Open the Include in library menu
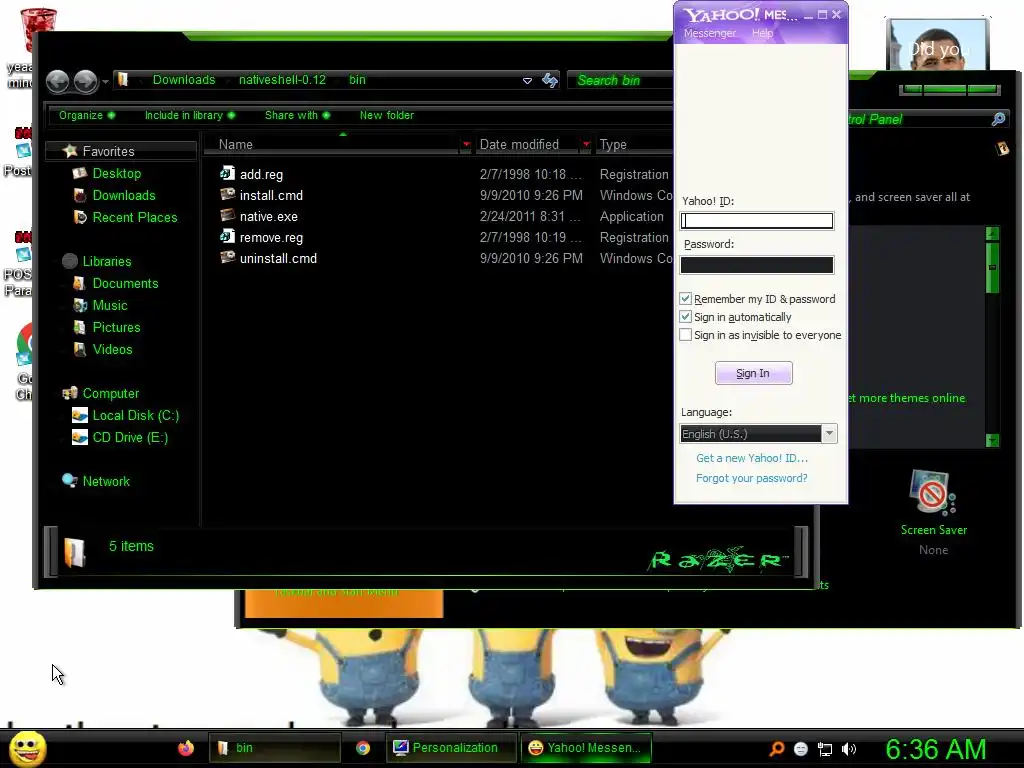 (189, 115)
